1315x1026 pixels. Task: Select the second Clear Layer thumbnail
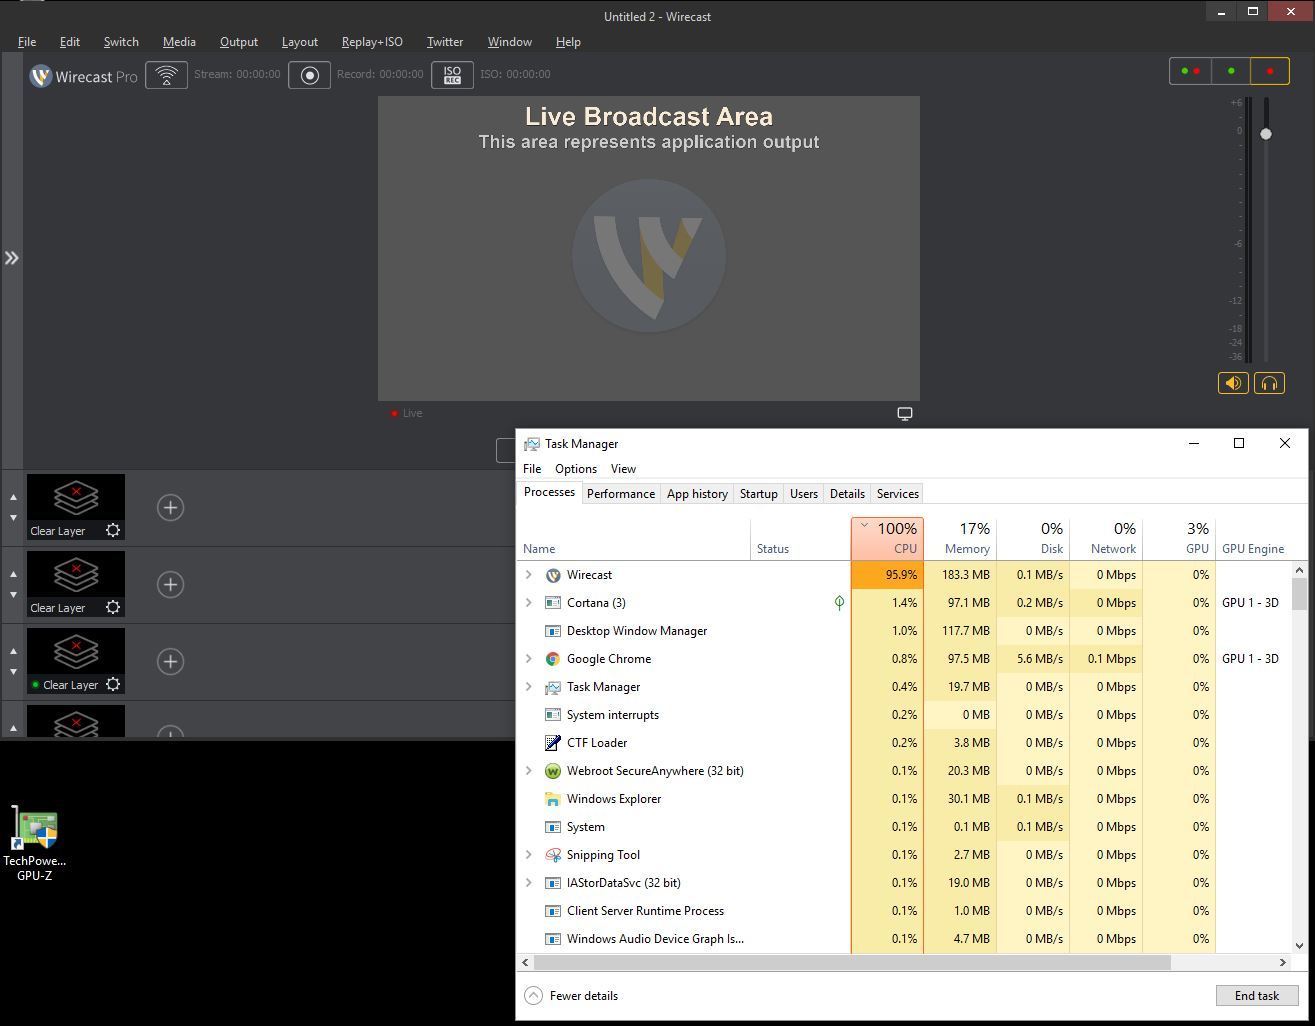(76, 584)
